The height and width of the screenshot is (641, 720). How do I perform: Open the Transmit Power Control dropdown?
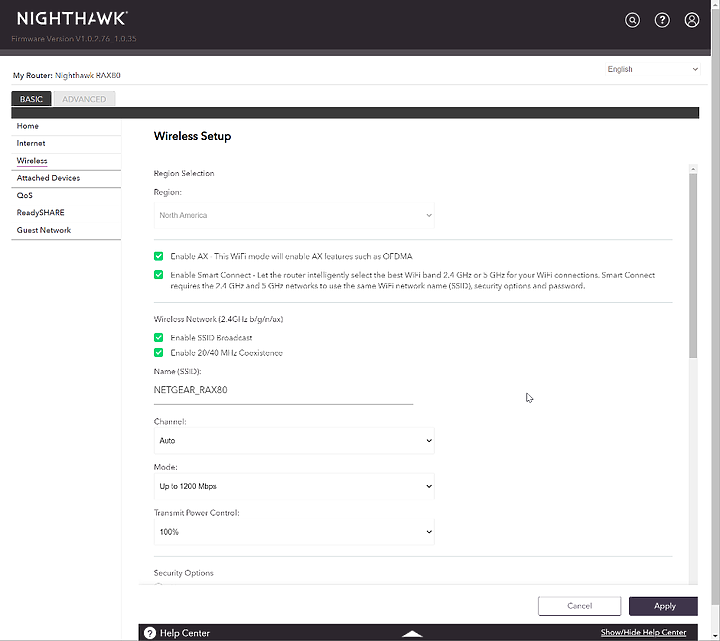click(x=294, y=532)
